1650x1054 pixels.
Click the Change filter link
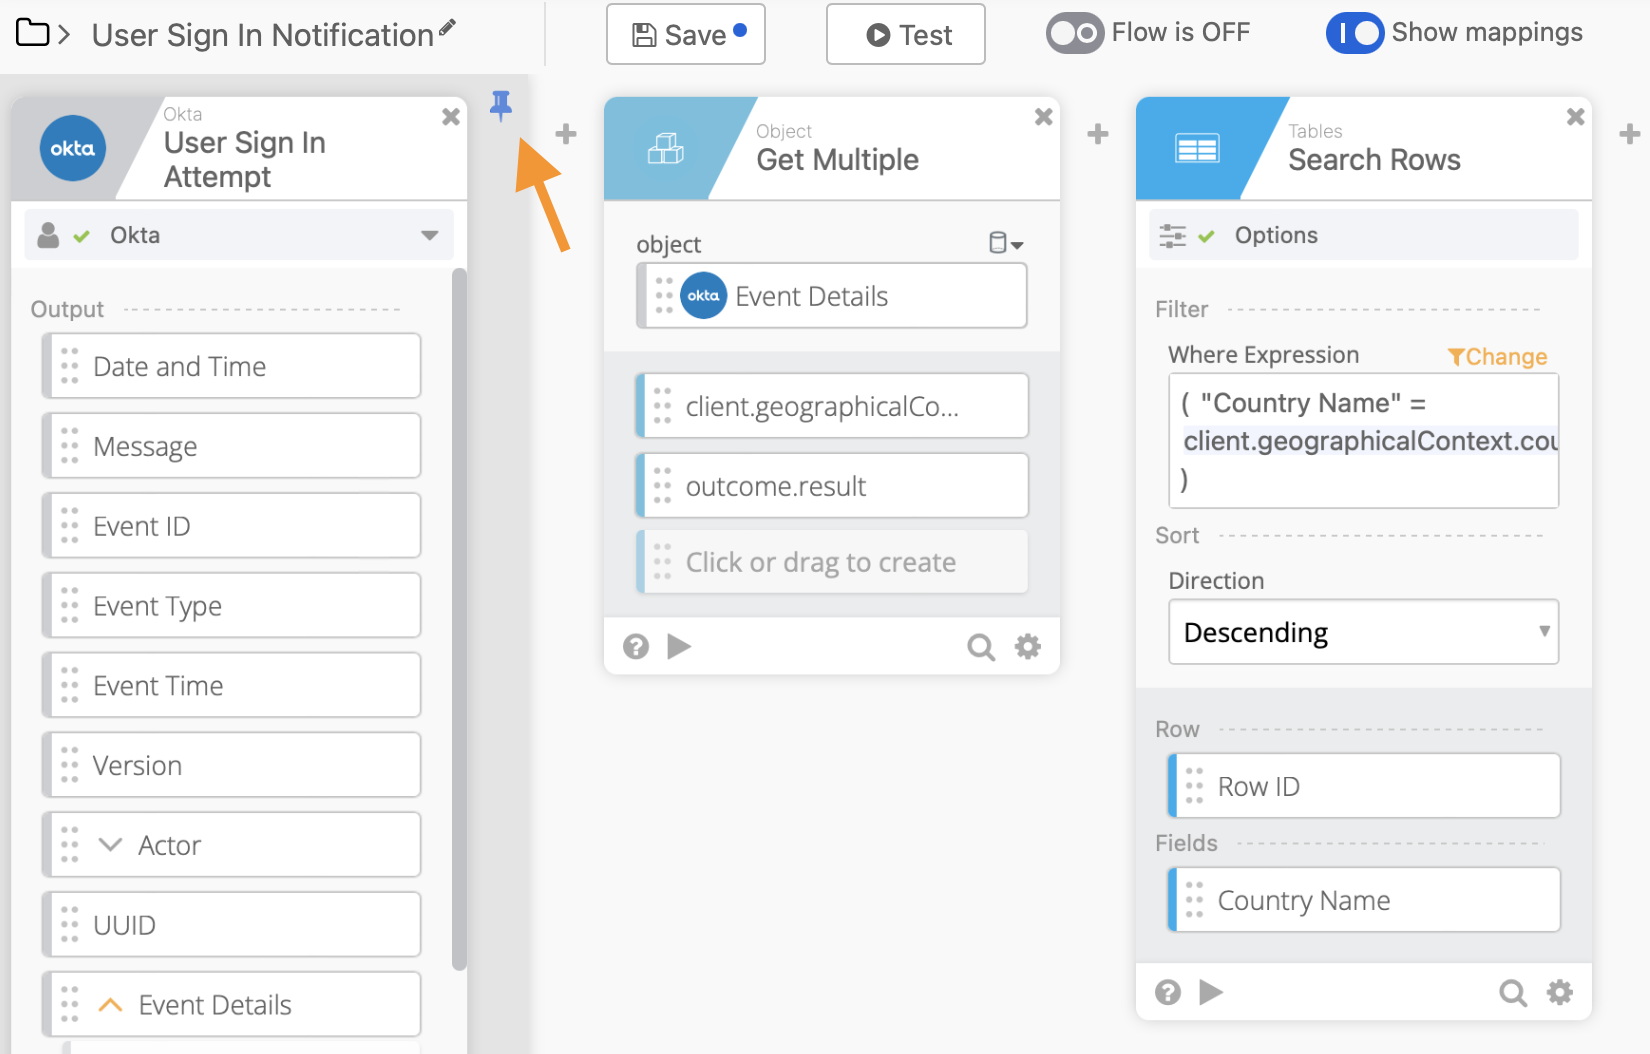click(x=1497, y=357)
